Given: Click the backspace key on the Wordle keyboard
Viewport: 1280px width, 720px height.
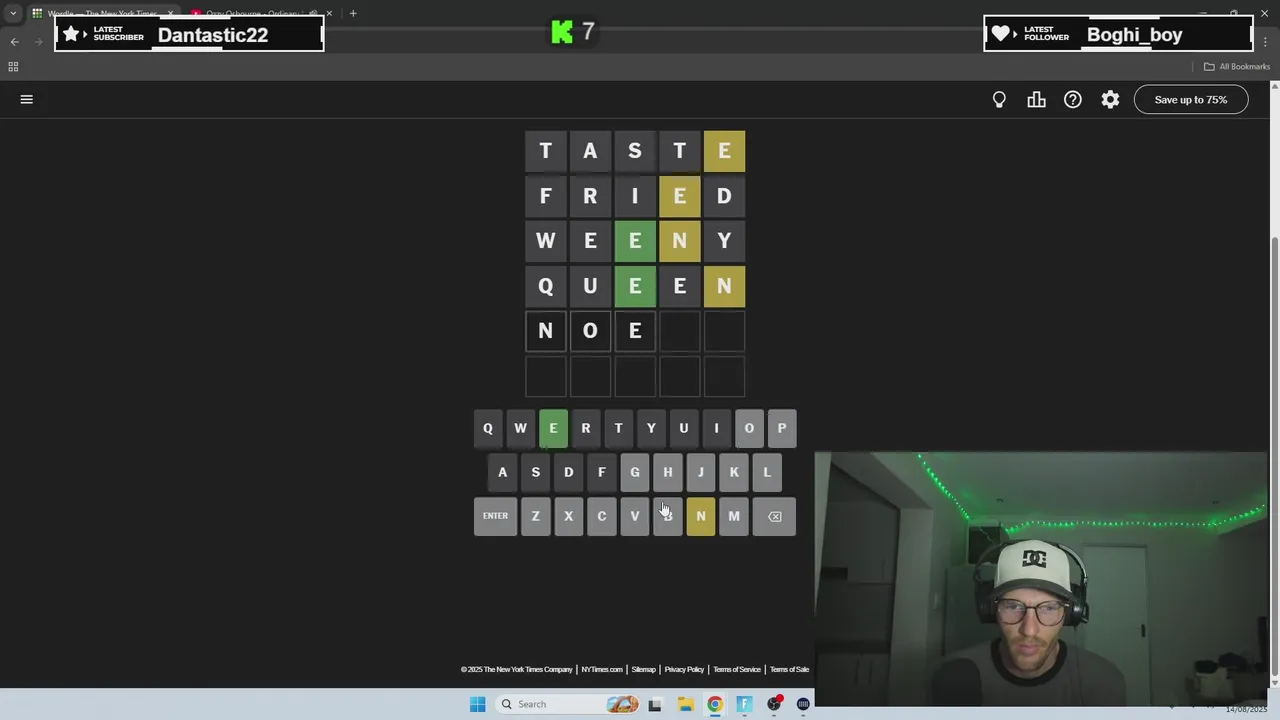Looking at the screenshot, I should point(774,516).
